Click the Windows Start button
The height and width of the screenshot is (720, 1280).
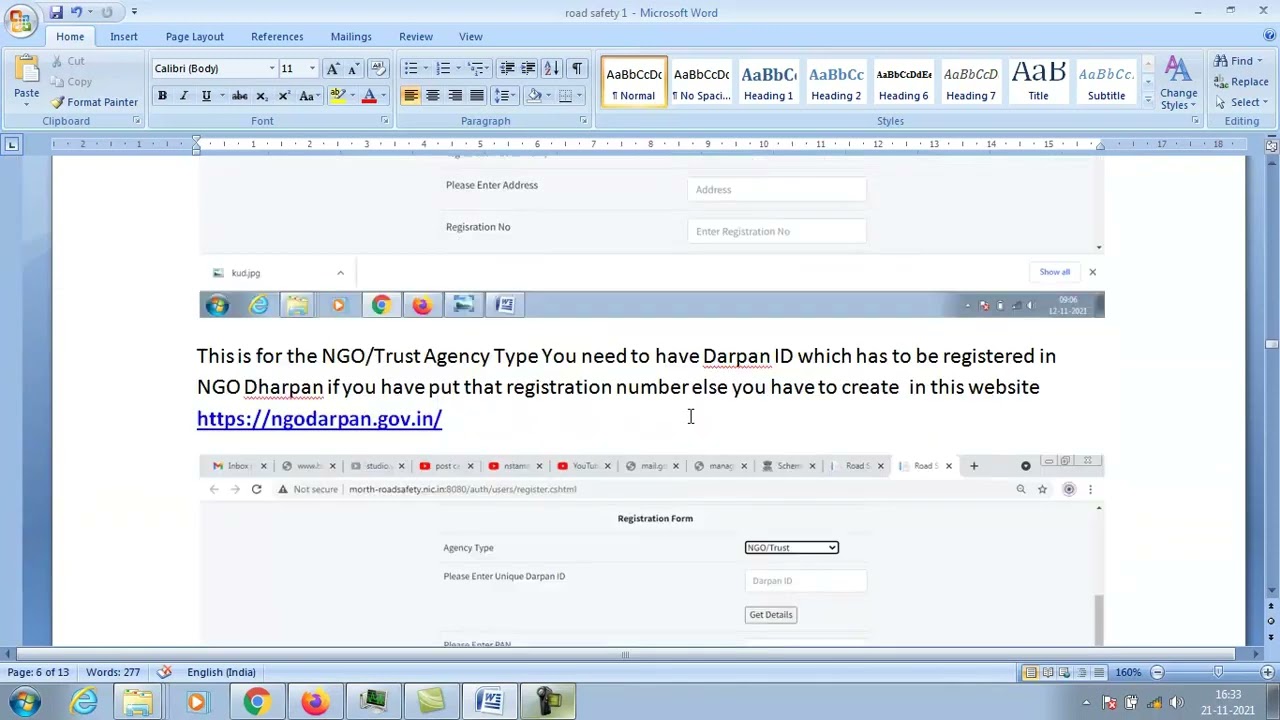point(24,702)
